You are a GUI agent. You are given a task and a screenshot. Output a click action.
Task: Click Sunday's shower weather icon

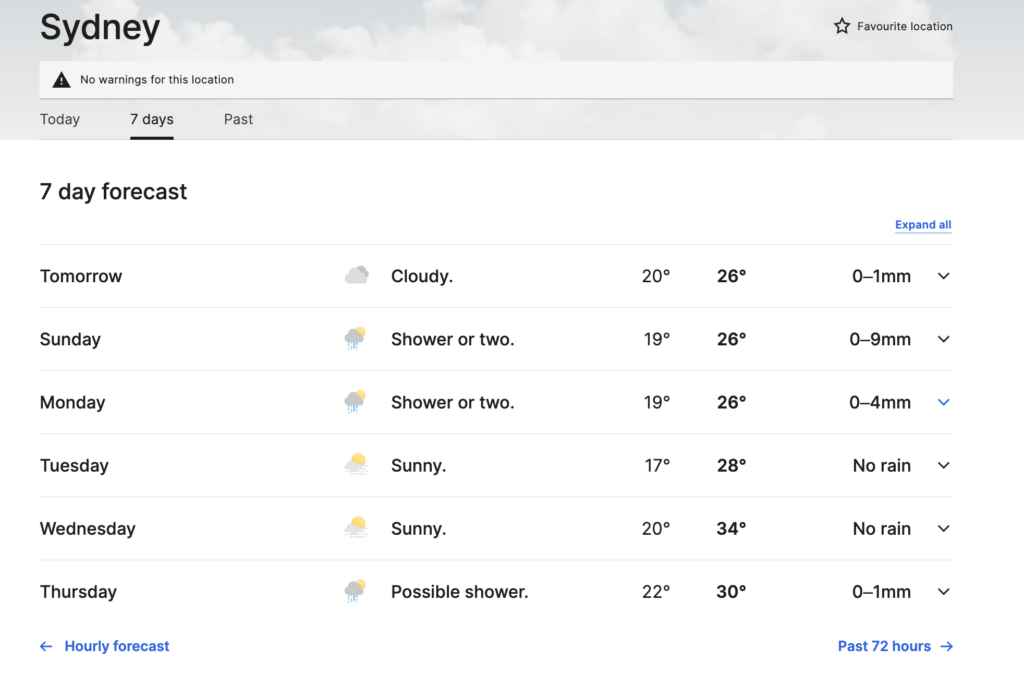click(x=355, y=339)
